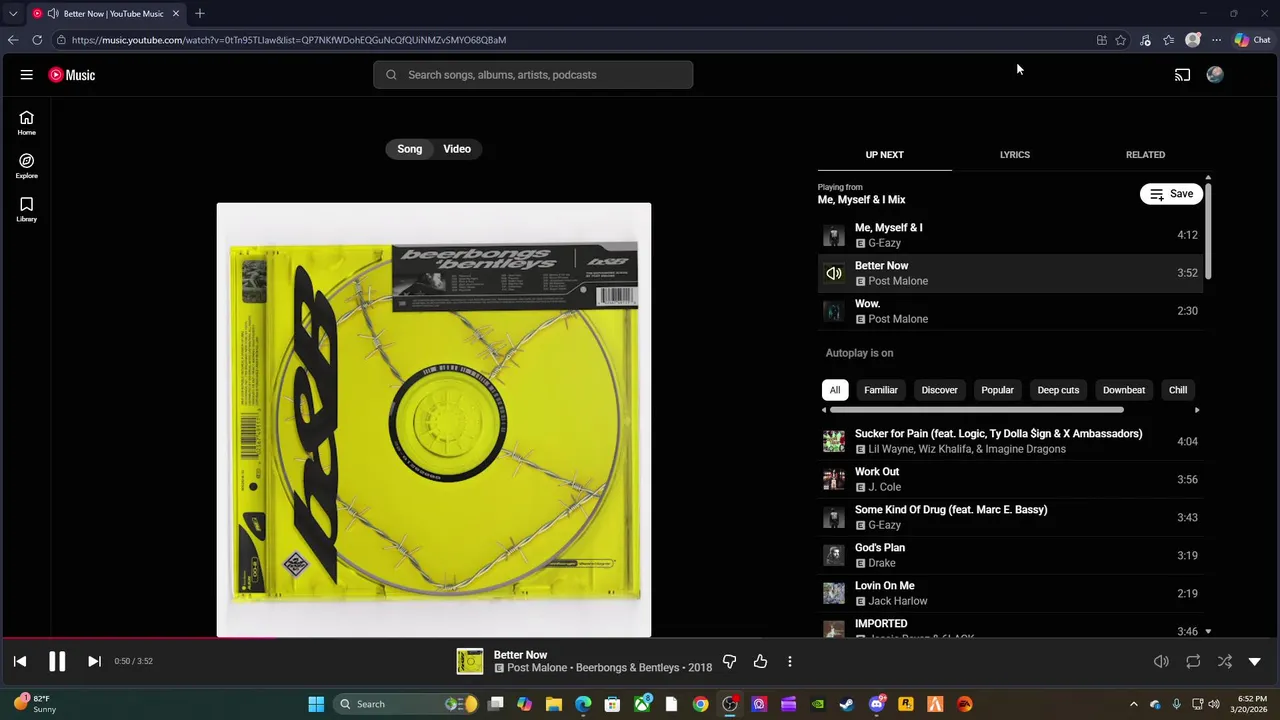Play Work Out by J. Cole
This screenshot has height=720, width=1280.
tap(1010, 479)
